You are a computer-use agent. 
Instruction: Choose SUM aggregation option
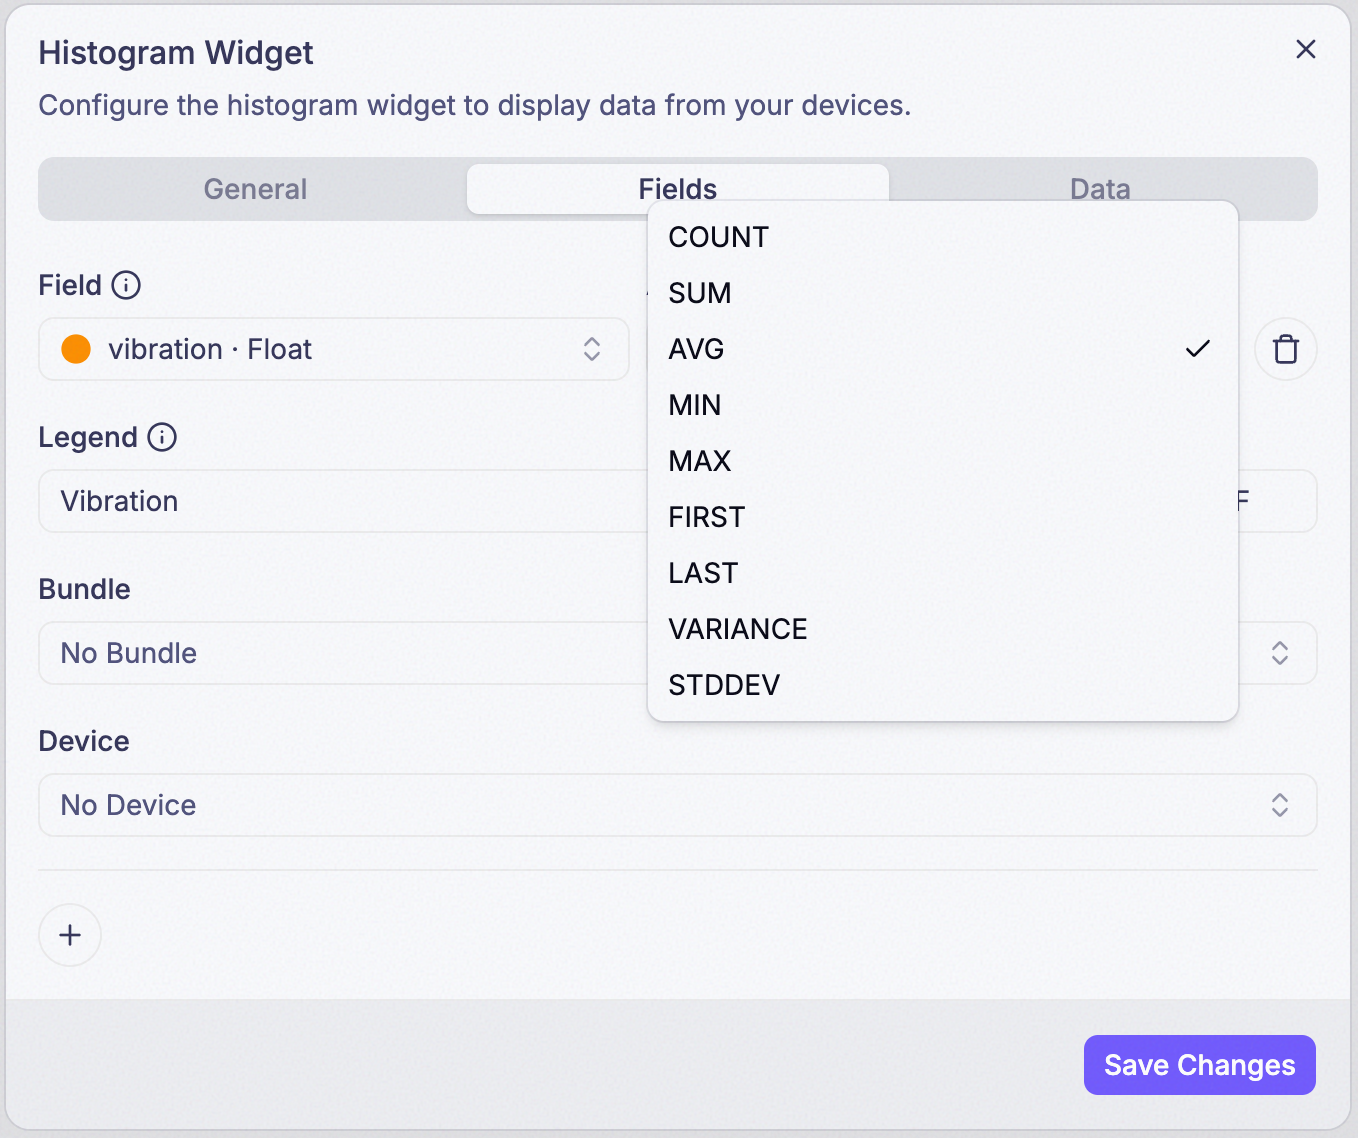[x=943, y=293]
